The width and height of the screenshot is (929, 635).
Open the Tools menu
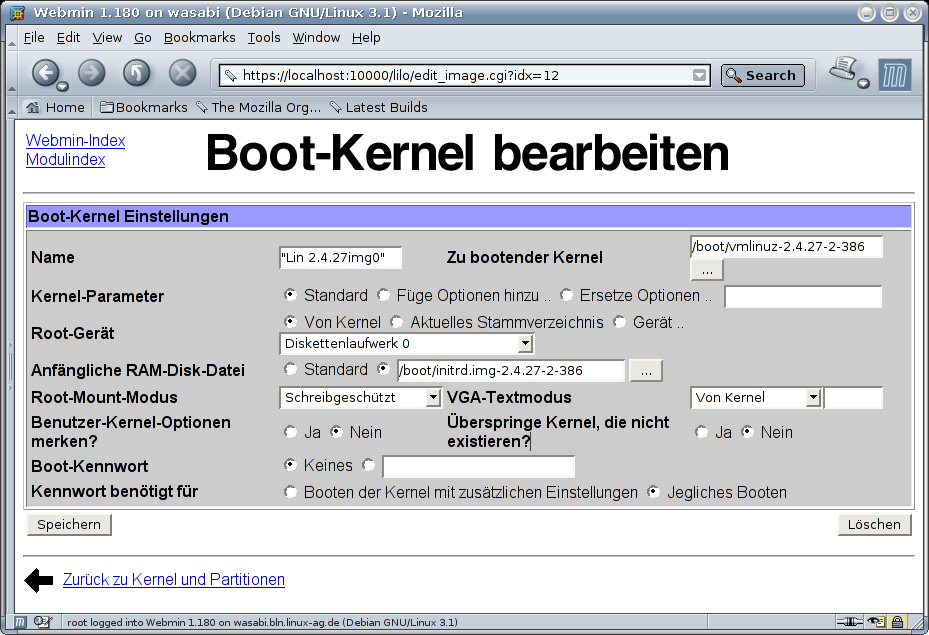pos(264,37)
